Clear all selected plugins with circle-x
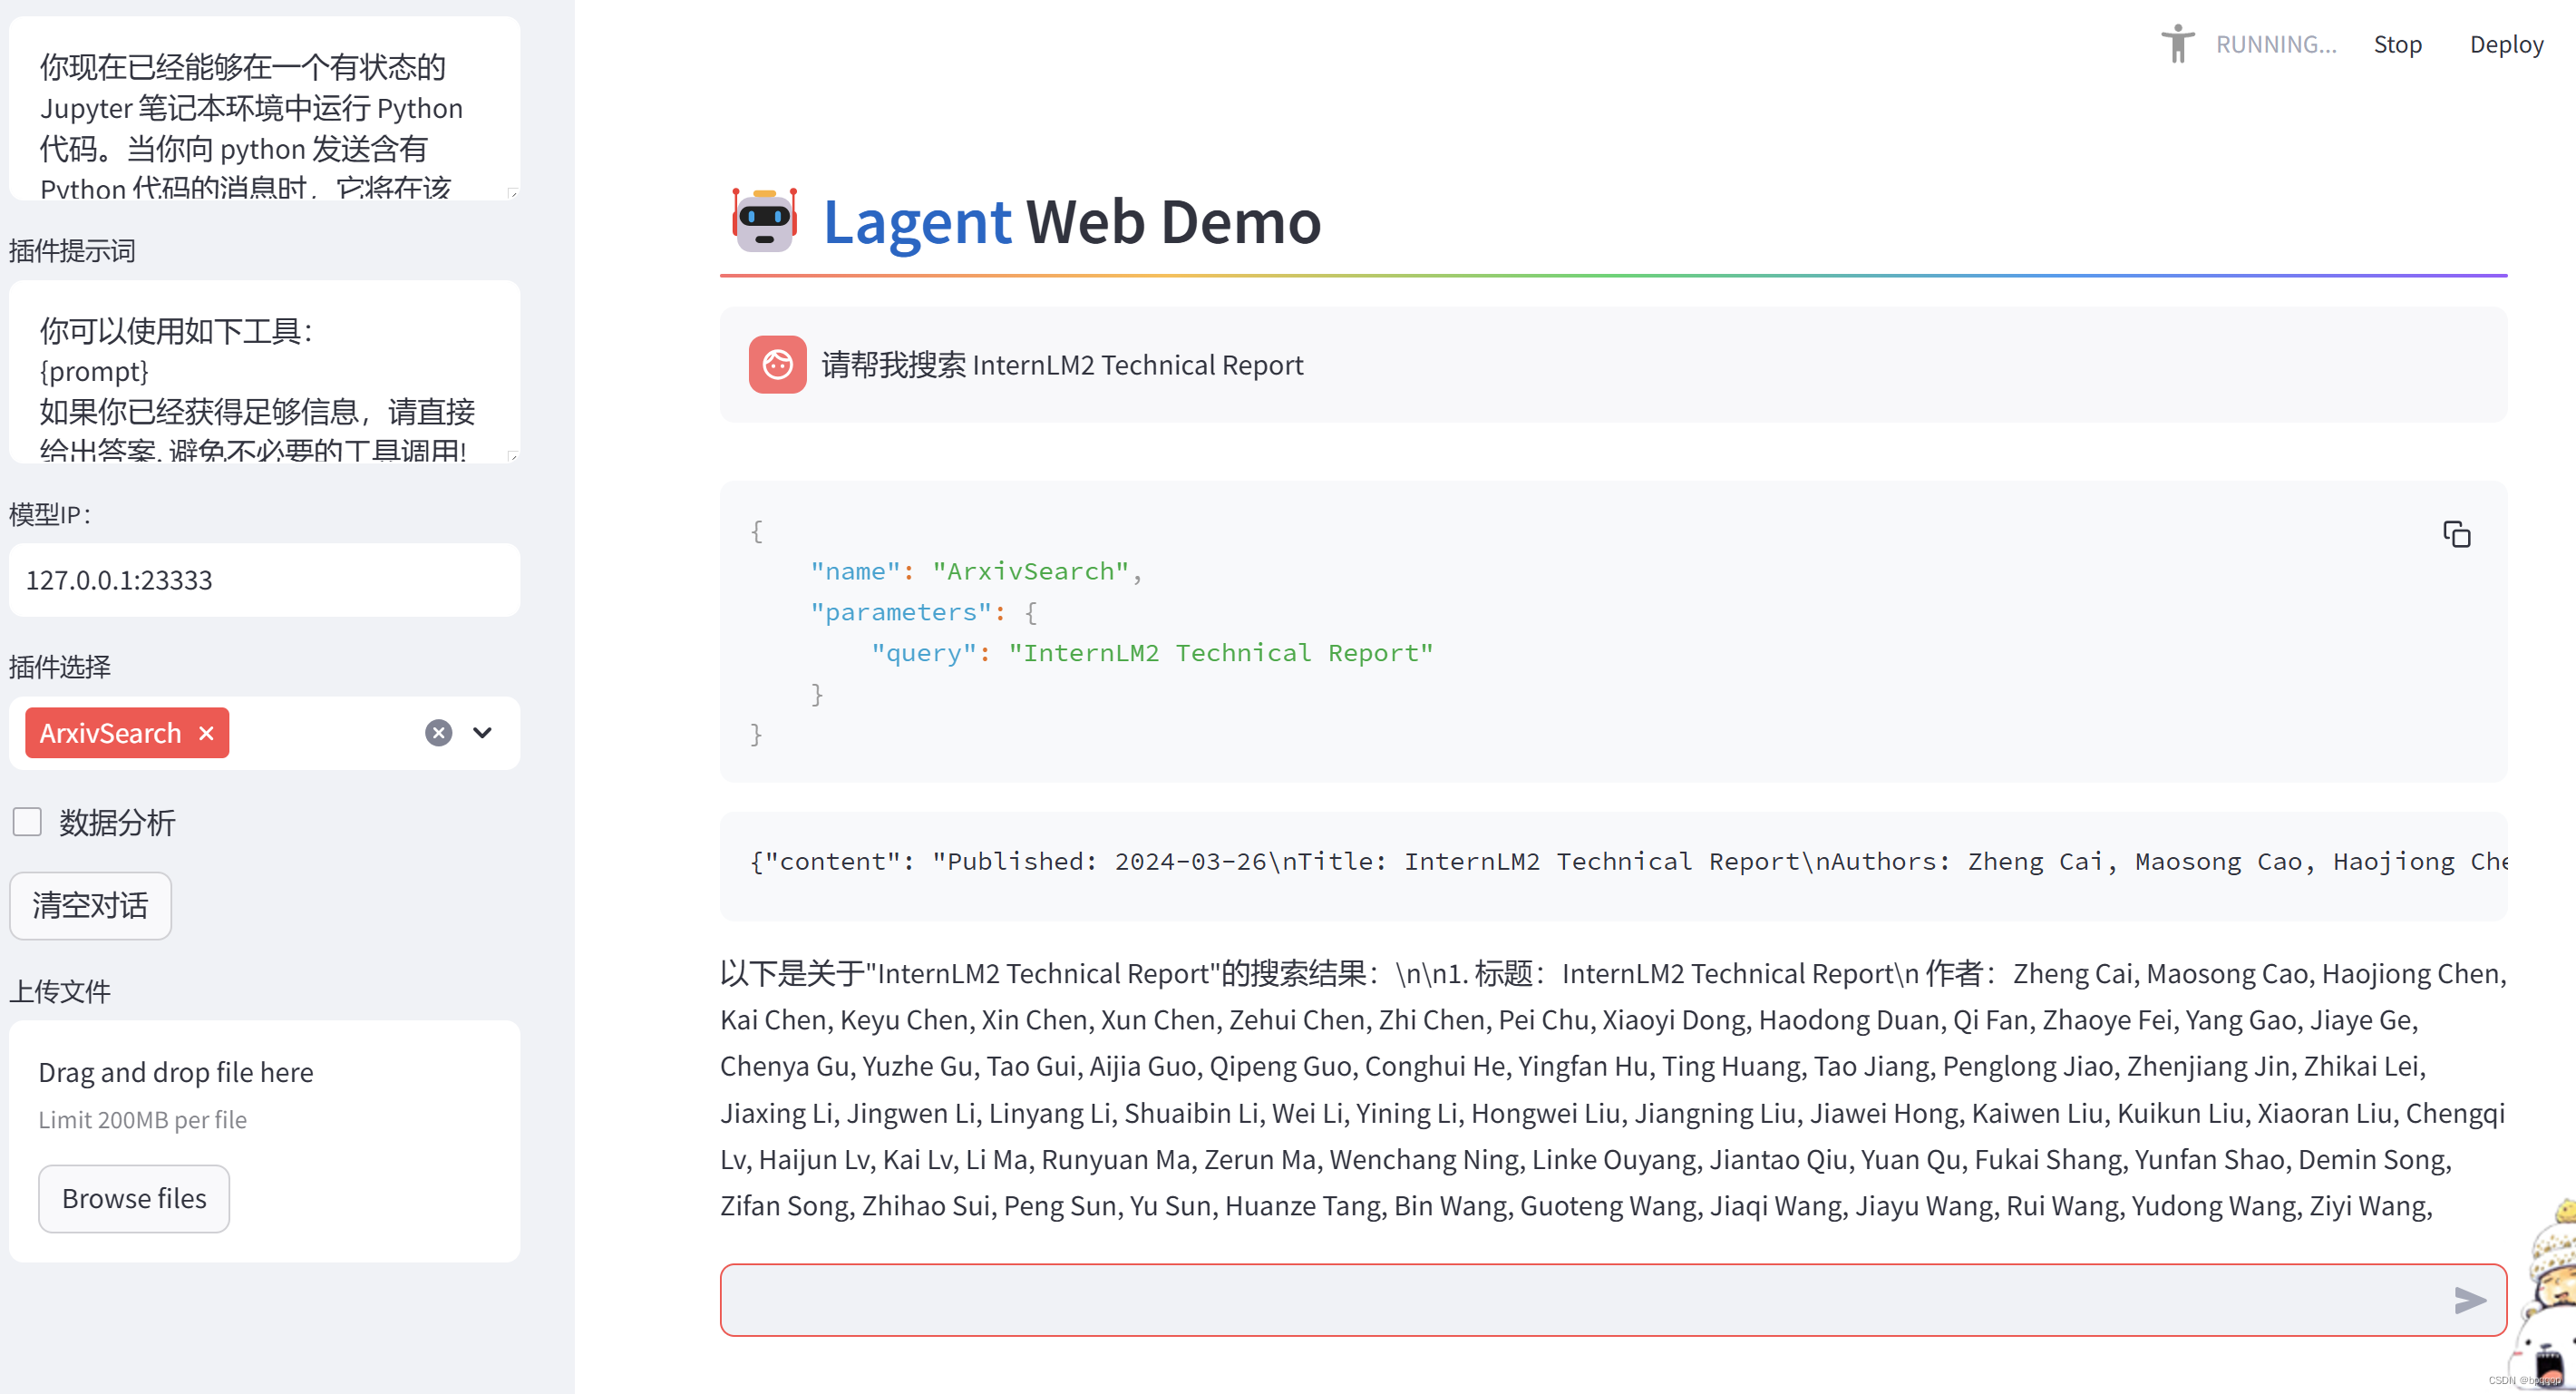 [x=438, y=733]
